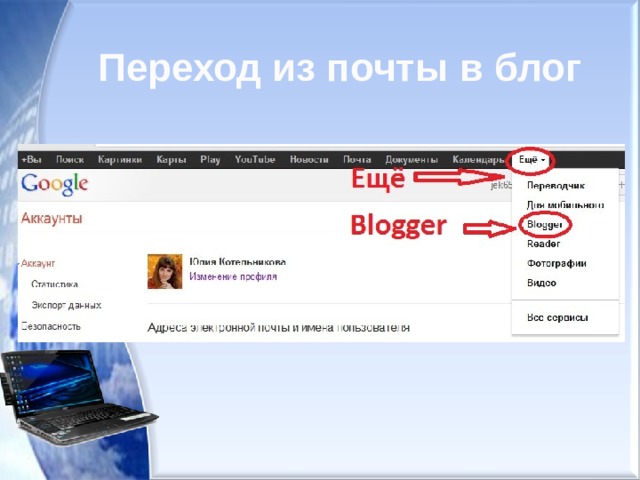Open Юлия Котельникова profile photo
Screen dimensions: 640x480
click(165, 271)
